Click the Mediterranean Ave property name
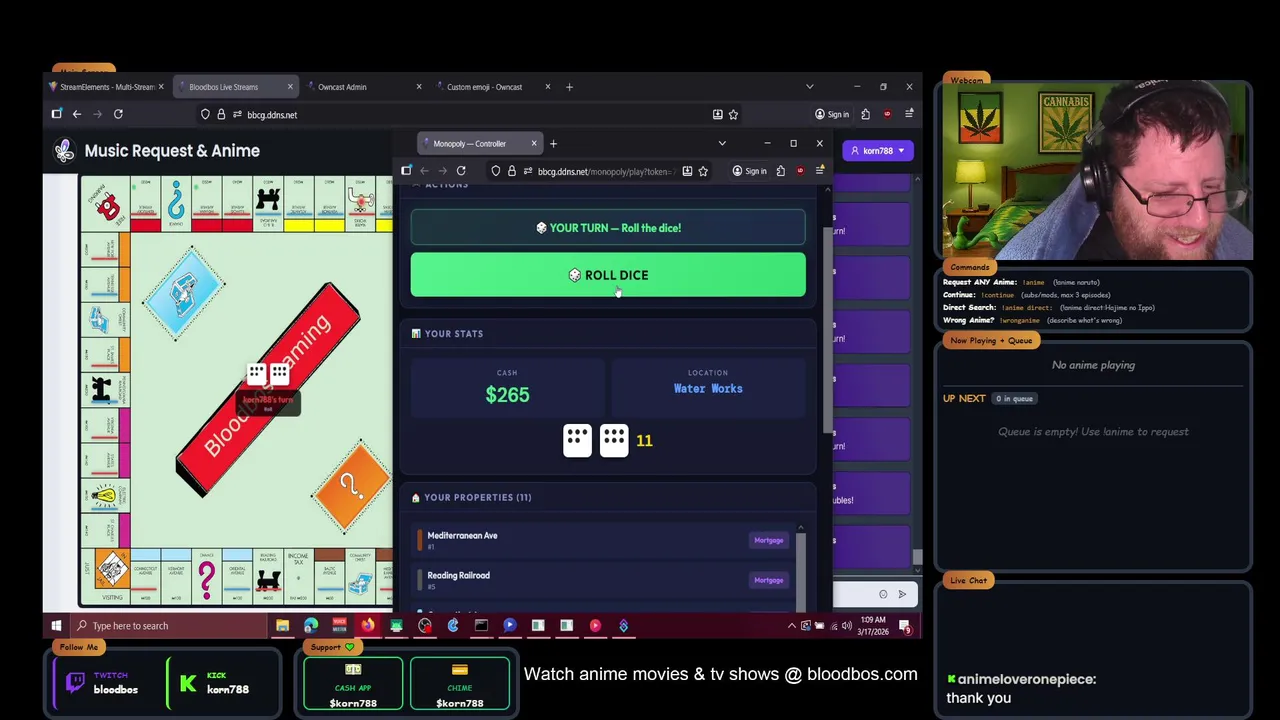Image resolution: width=1280 pixels, height=720 pixels. (462, 536)
